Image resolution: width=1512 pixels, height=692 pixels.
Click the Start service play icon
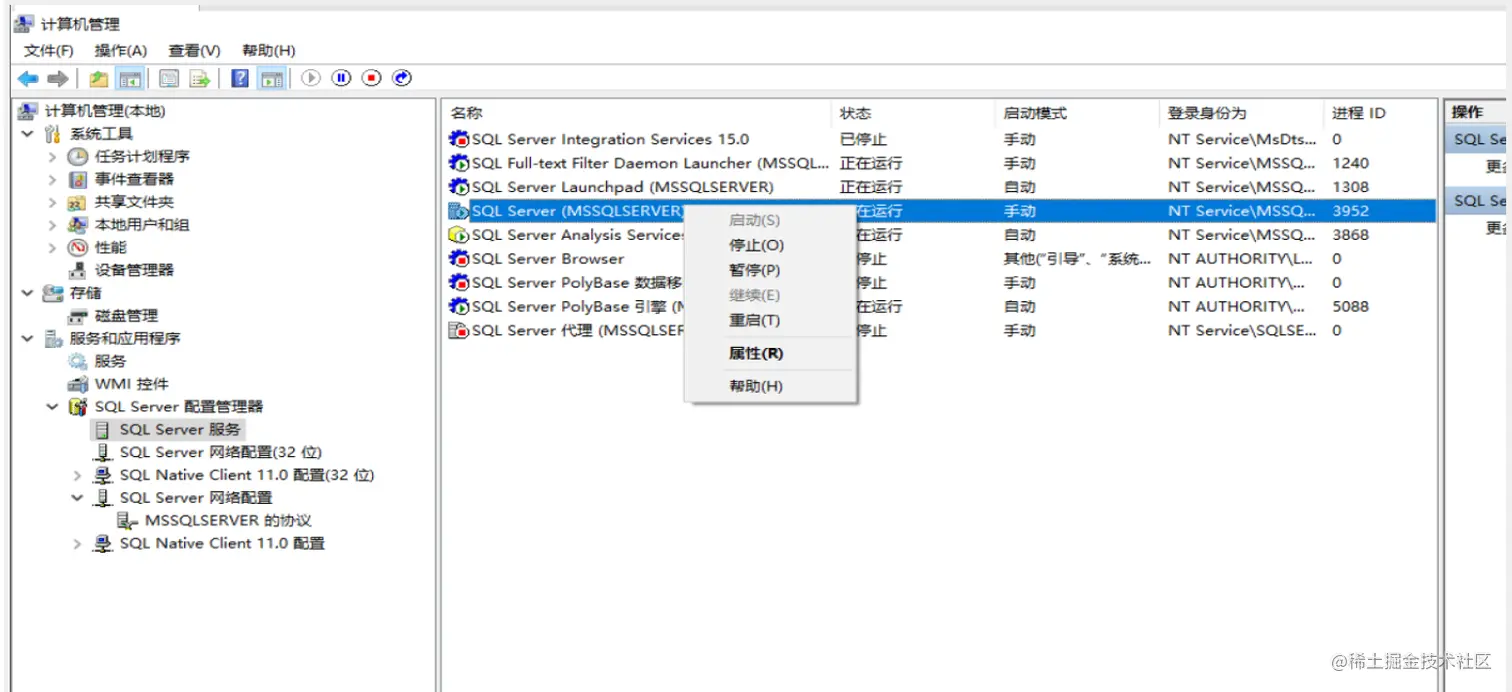point(311,78)
